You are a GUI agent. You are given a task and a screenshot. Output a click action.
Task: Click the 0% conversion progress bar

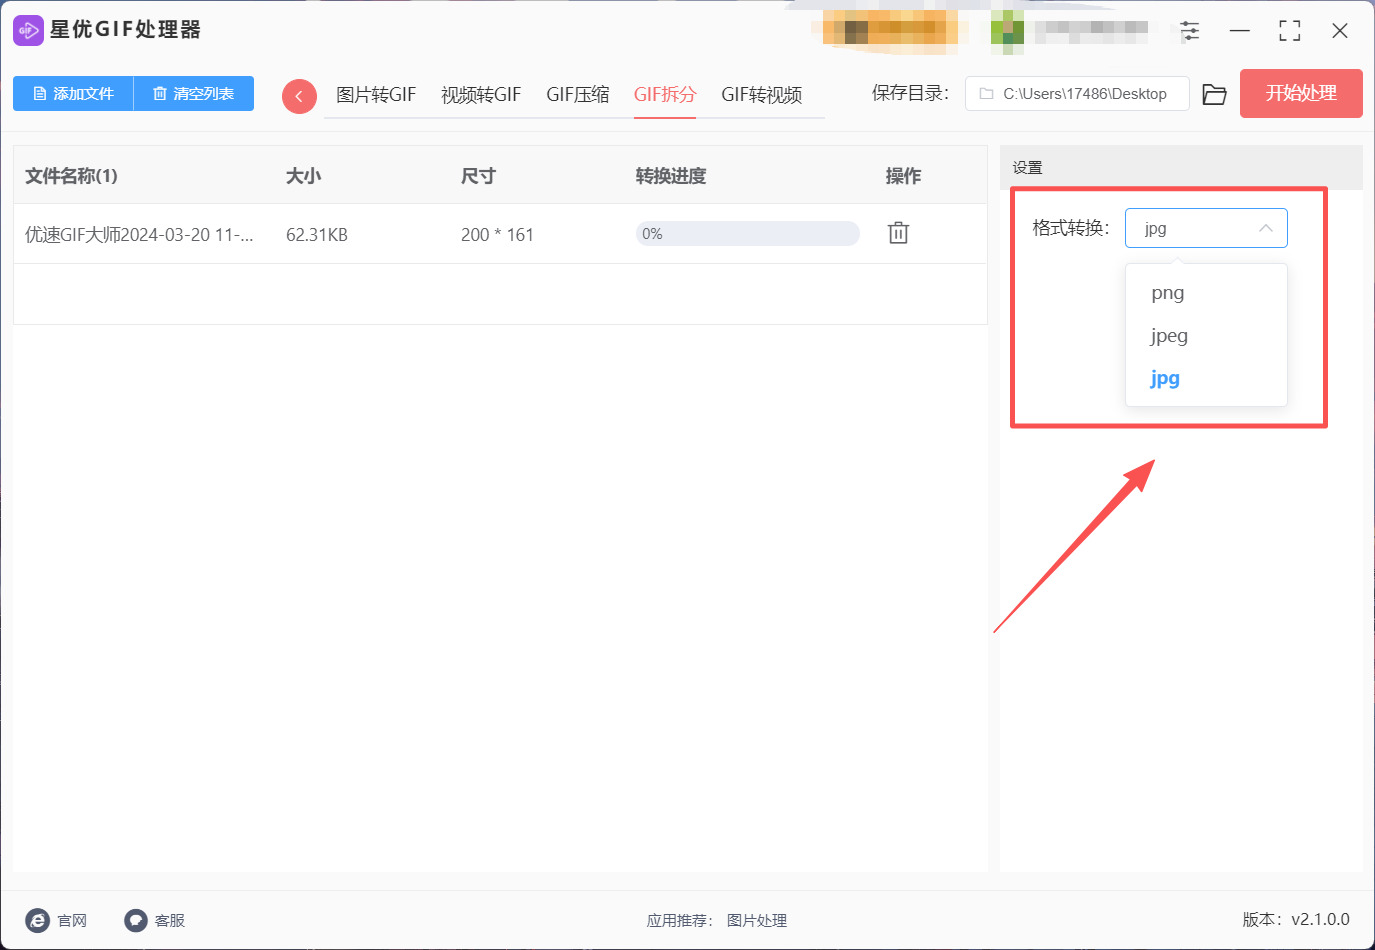748,233
